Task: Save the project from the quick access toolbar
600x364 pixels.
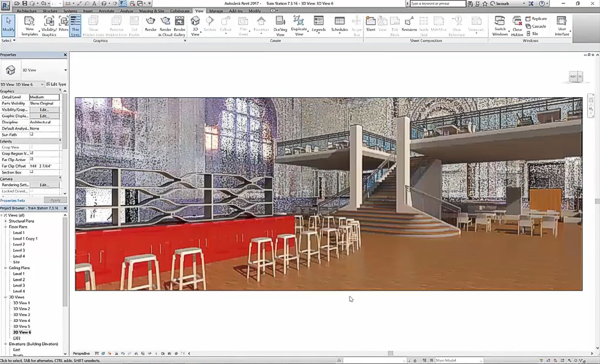Action: coord(24,3)
